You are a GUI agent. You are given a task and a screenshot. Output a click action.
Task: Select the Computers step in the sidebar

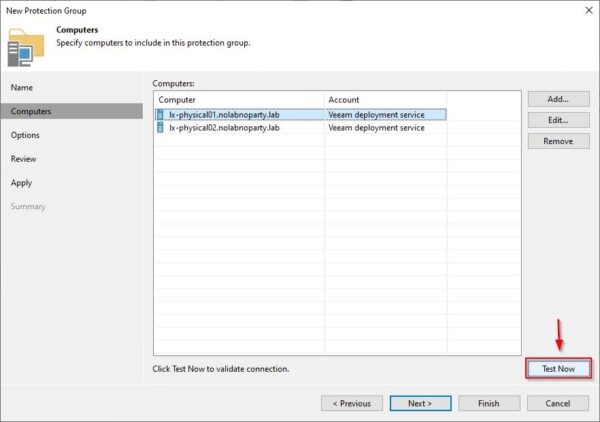(x=72, y=111)
